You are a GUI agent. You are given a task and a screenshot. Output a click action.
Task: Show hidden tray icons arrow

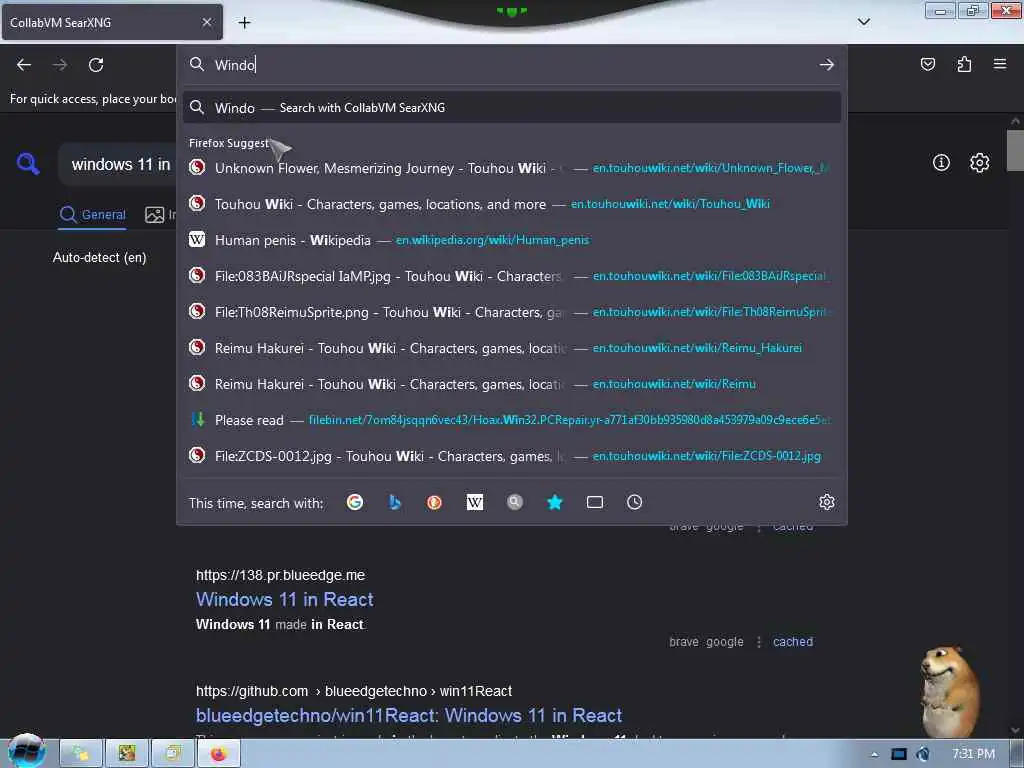pos(874,754)
